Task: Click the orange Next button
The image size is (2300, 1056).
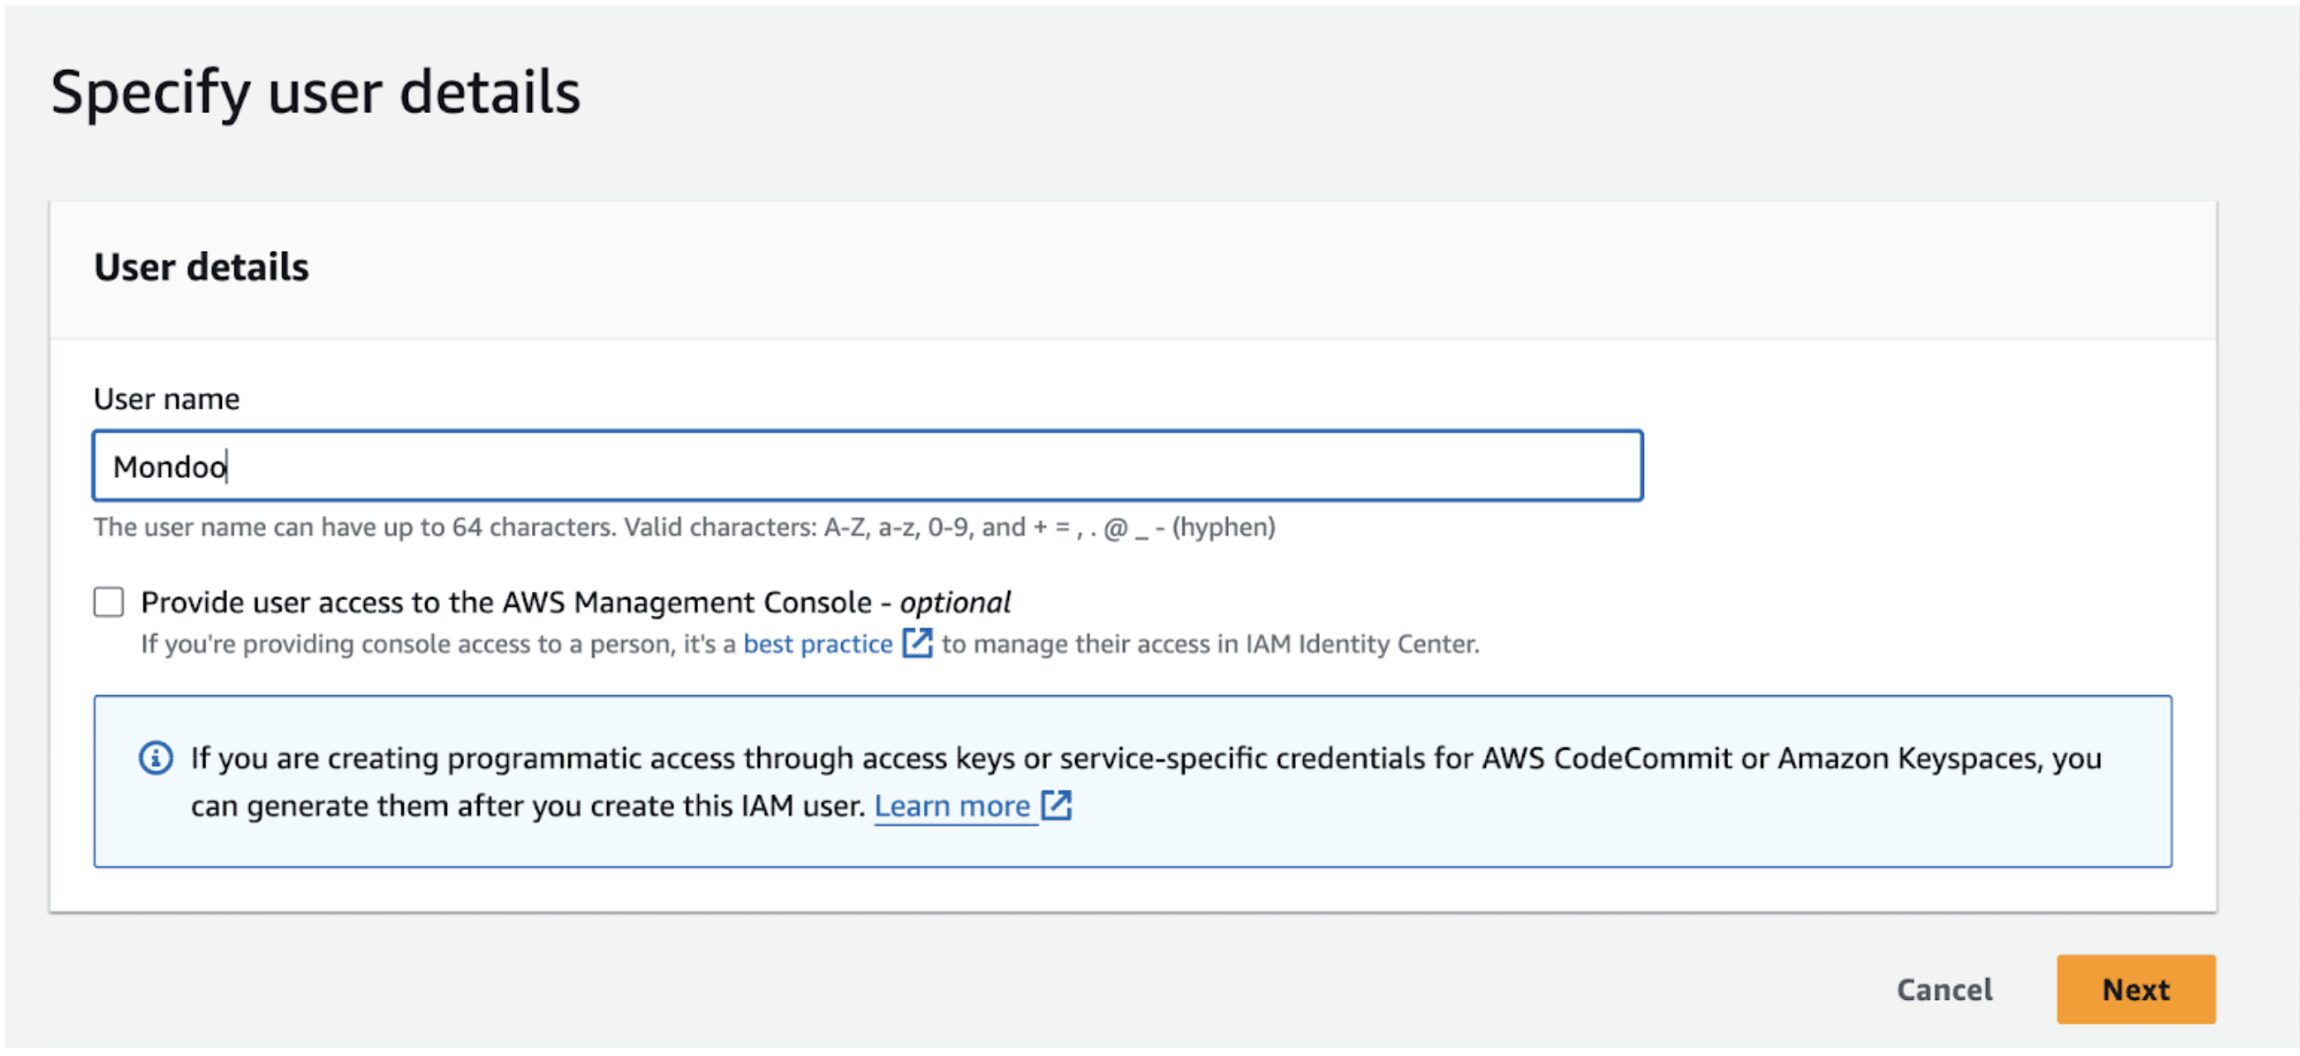Action: [x=2135, y=989]
